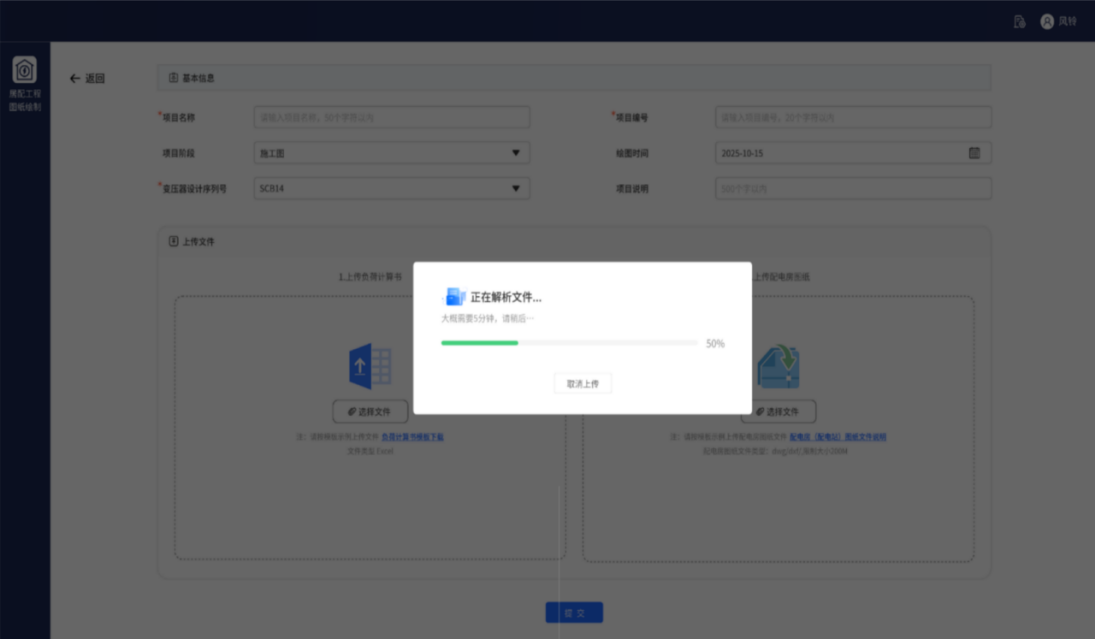Open the user avatar 风铃 menu
This screenshot has width=1096, height=639.
1058,22
